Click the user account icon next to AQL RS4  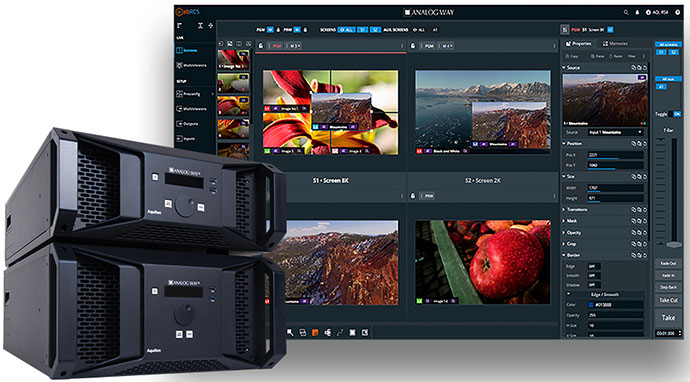pyautogui.click(x=648, y=12)
